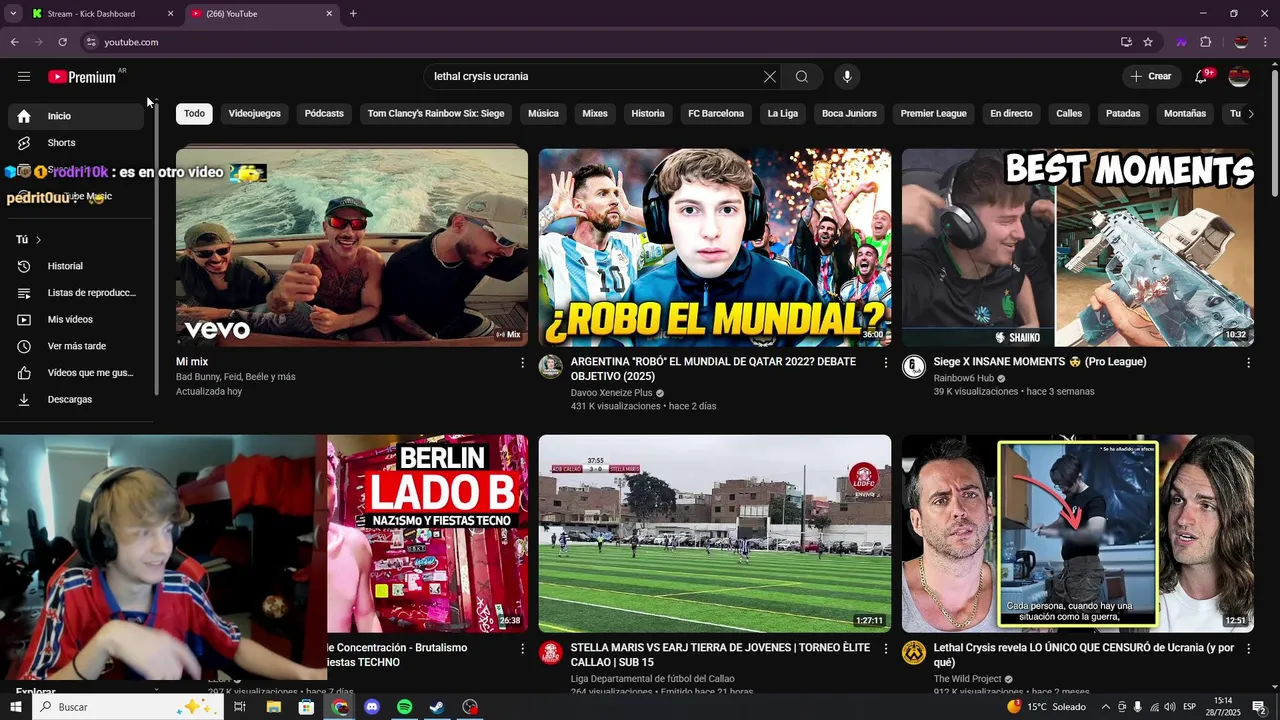Expand the Tú section chevron

(x=38, y=240)
